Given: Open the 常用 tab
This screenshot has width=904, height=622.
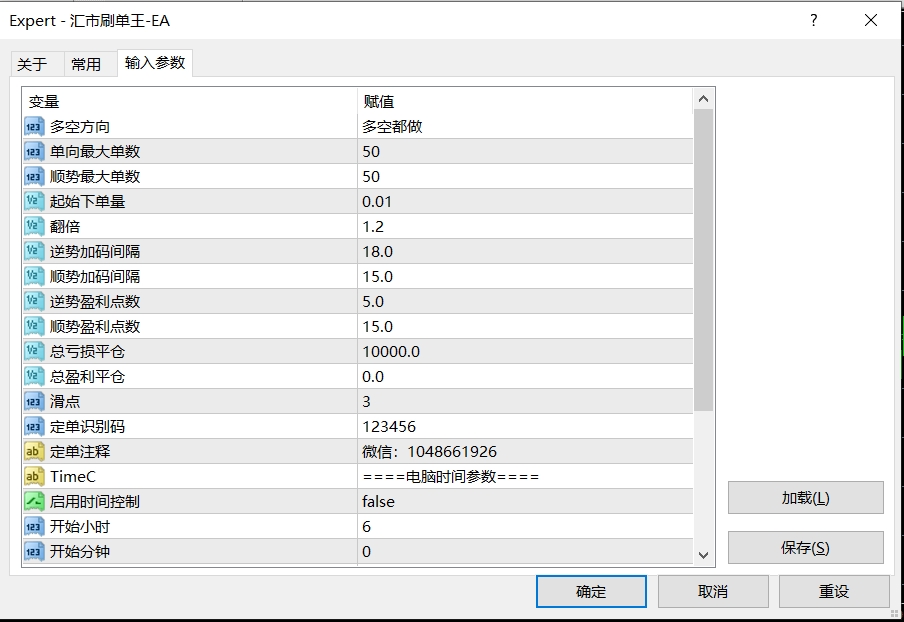Looking at the screenshot, I should (x=86, y=64).
